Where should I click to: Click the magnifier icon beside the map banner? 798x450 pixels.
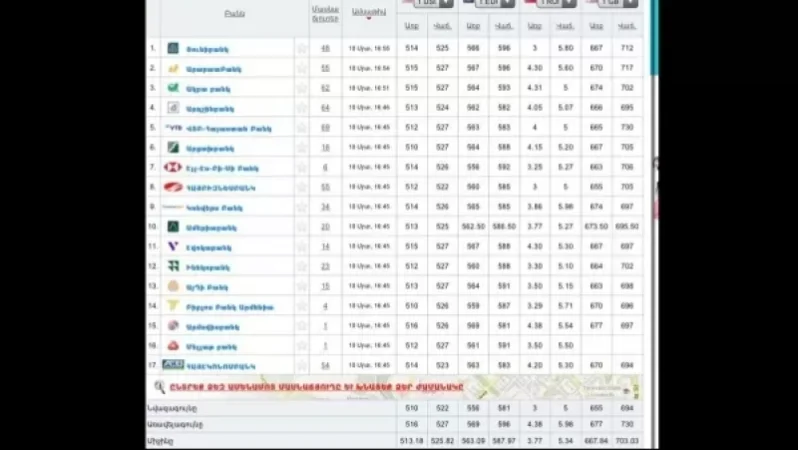[x=160, y=387]
